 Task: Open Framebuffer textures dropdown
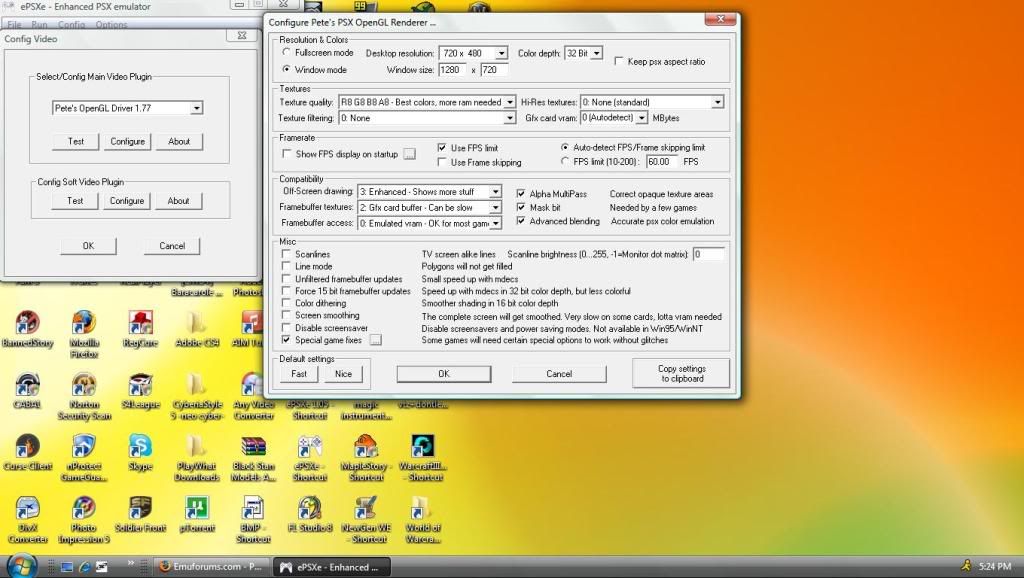click(430, 208)
